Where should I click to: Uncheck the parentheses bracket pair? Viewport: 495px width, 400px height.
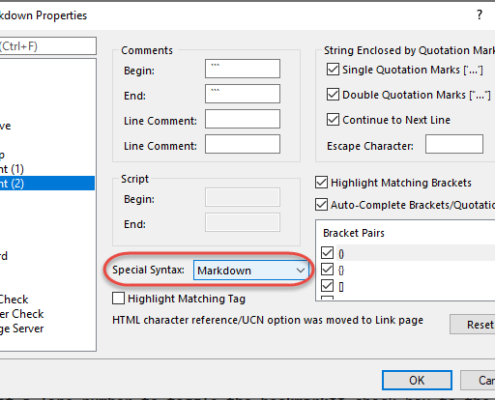pyautogui.click(x=327, y=253)
